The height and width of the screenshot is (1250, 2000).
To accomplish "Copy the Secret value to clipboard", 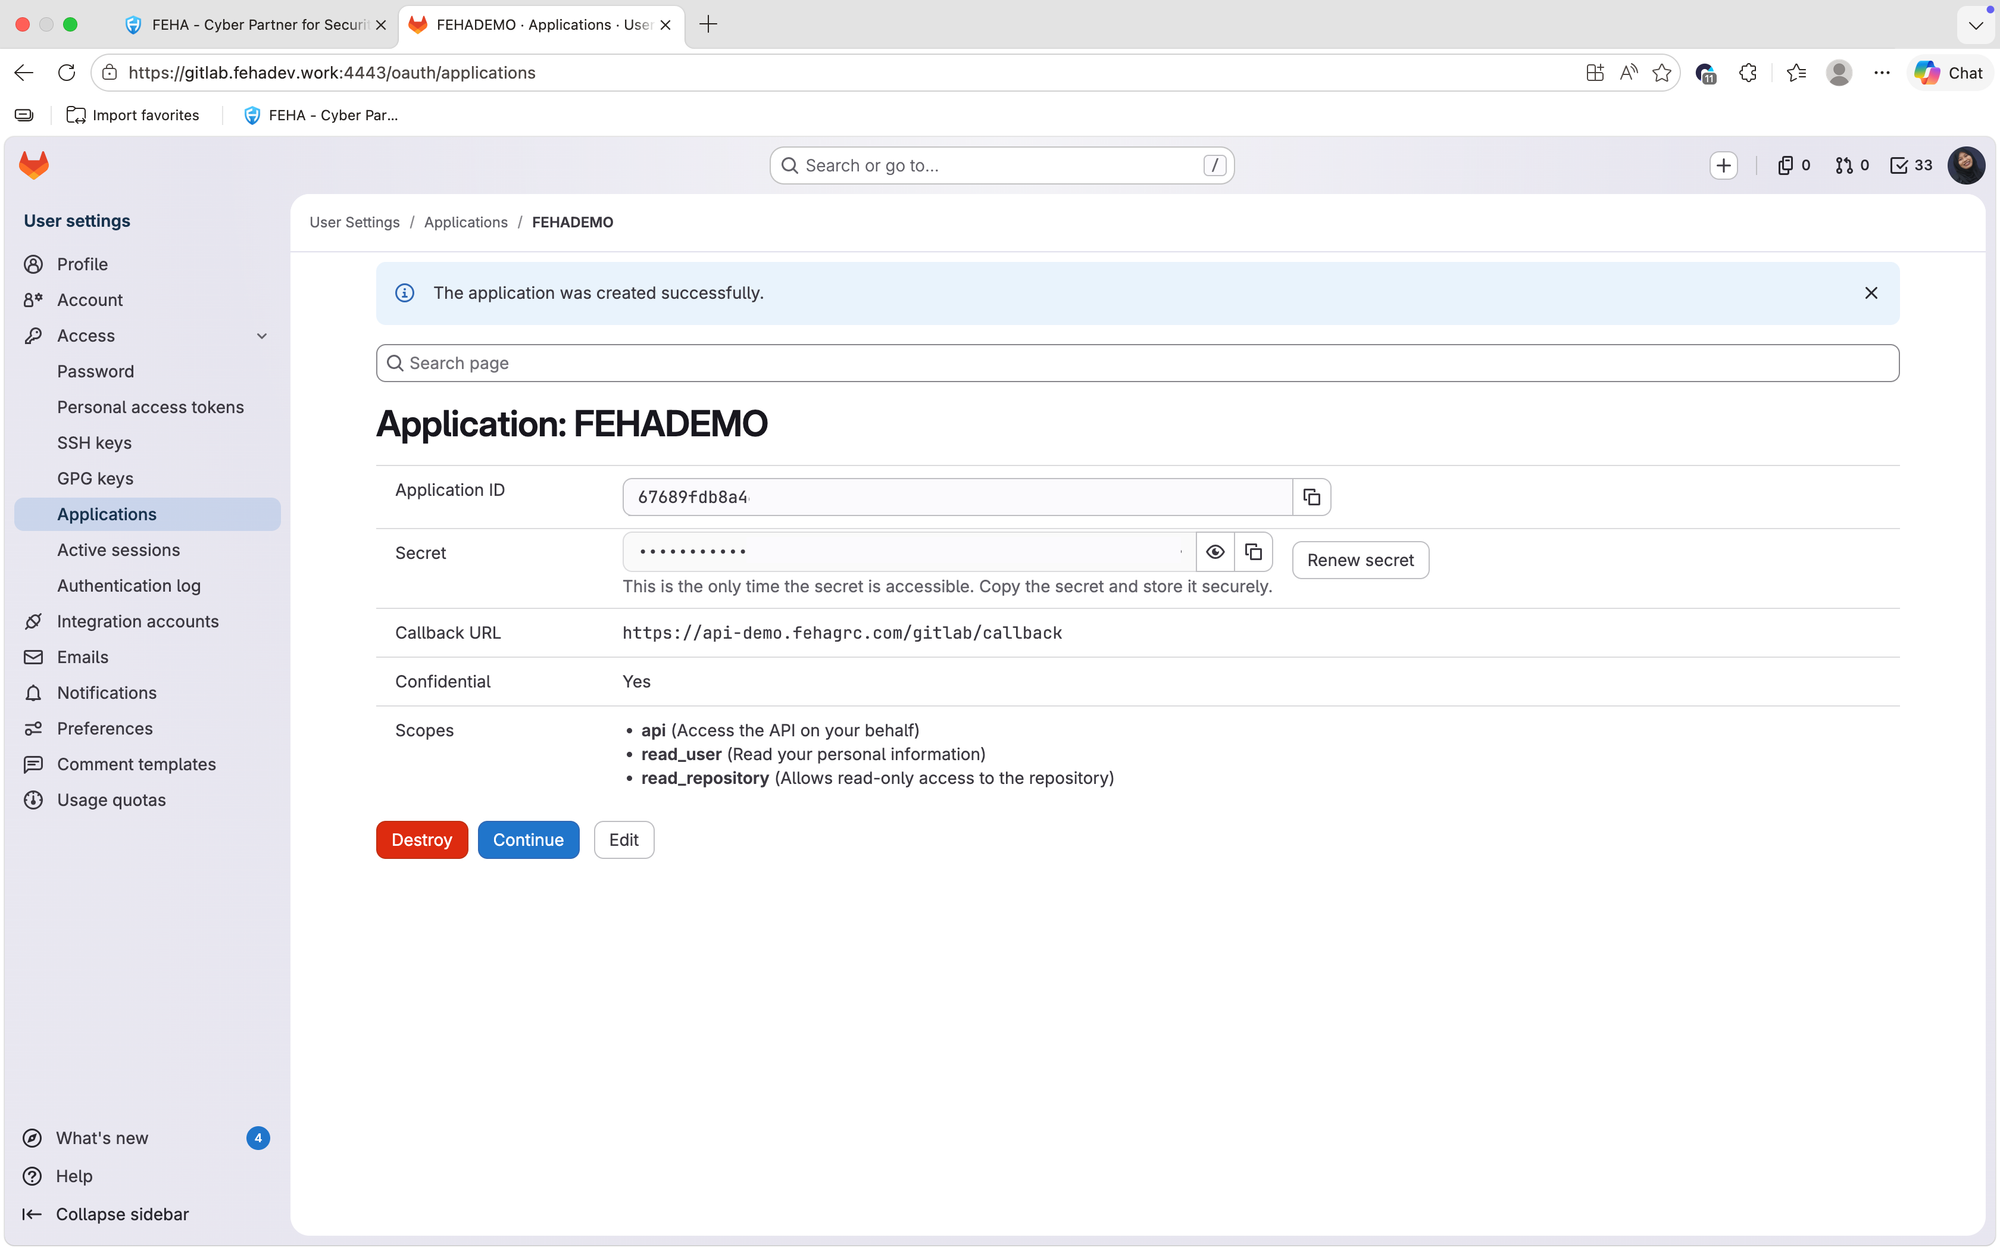I will coord(1253,552).
